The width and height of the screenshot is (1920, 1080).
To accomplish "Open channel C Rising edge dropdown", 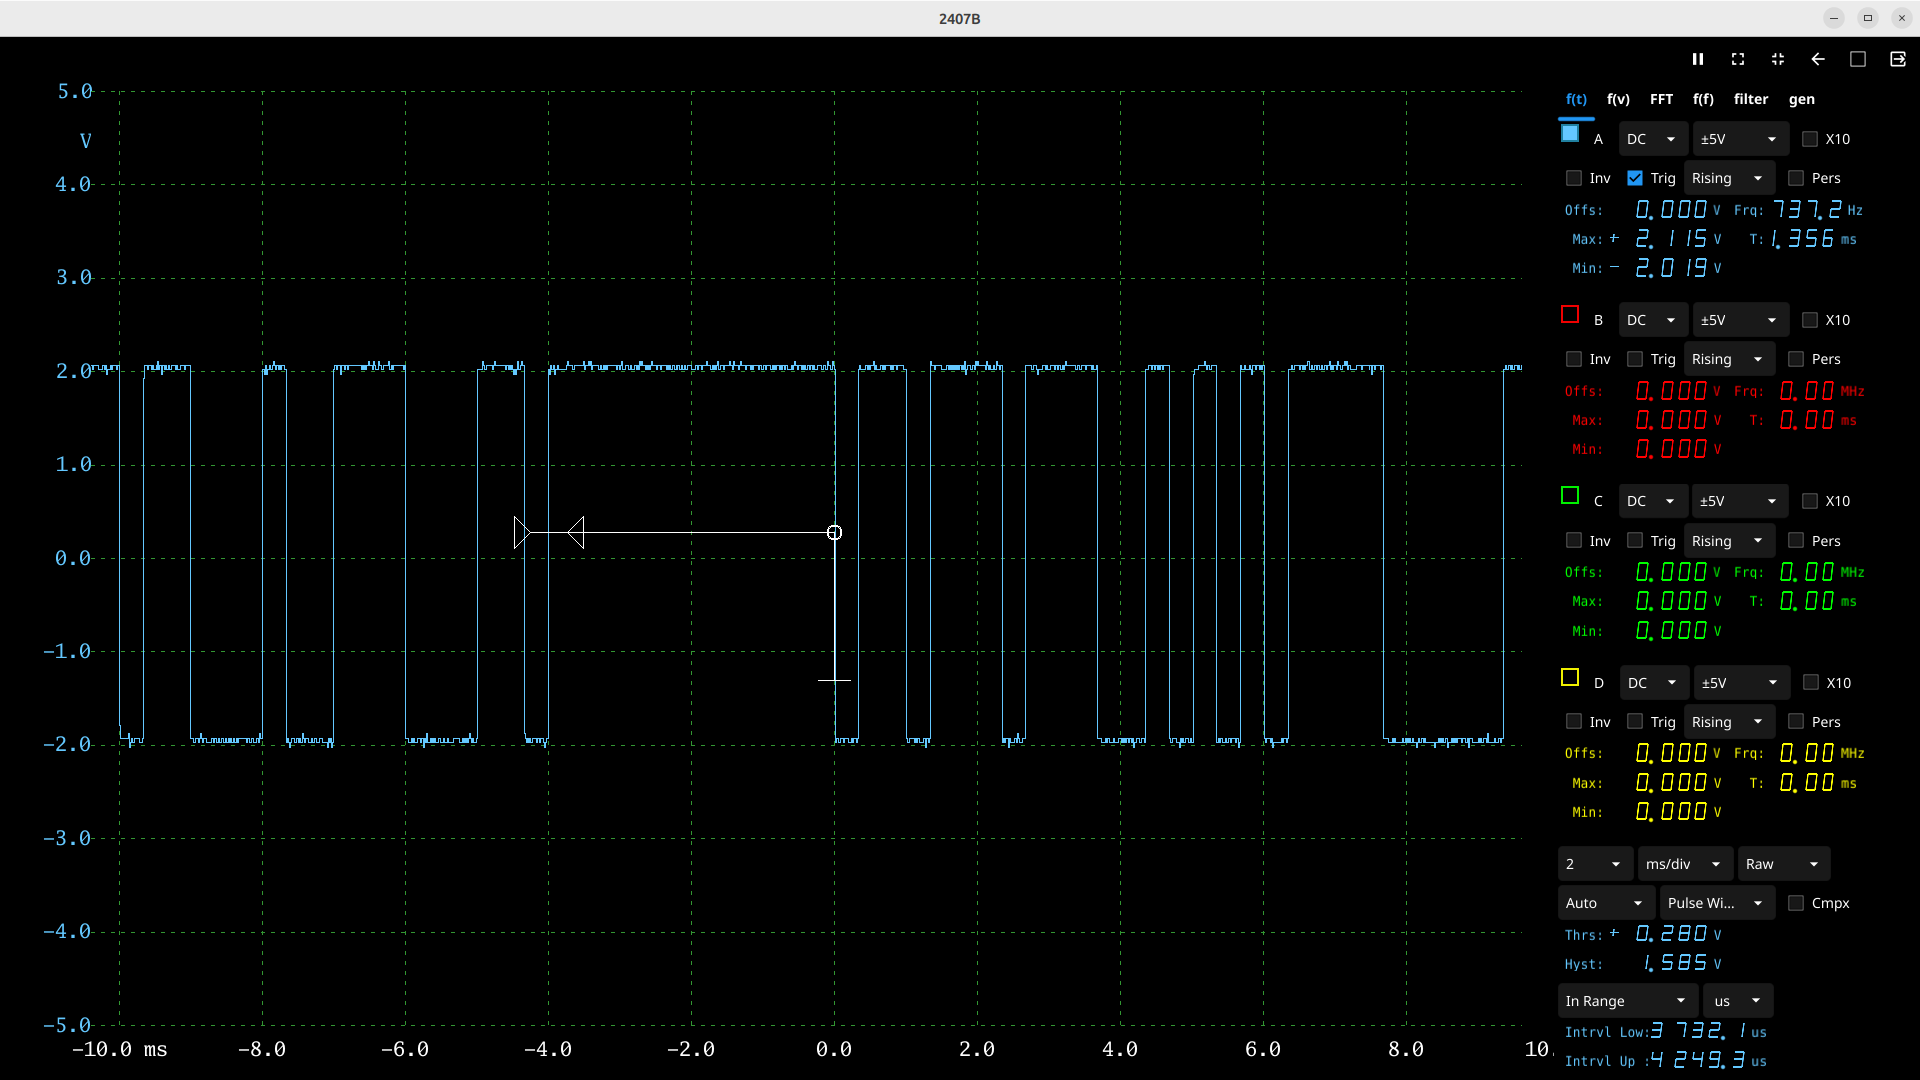I will click(1729, 541).
